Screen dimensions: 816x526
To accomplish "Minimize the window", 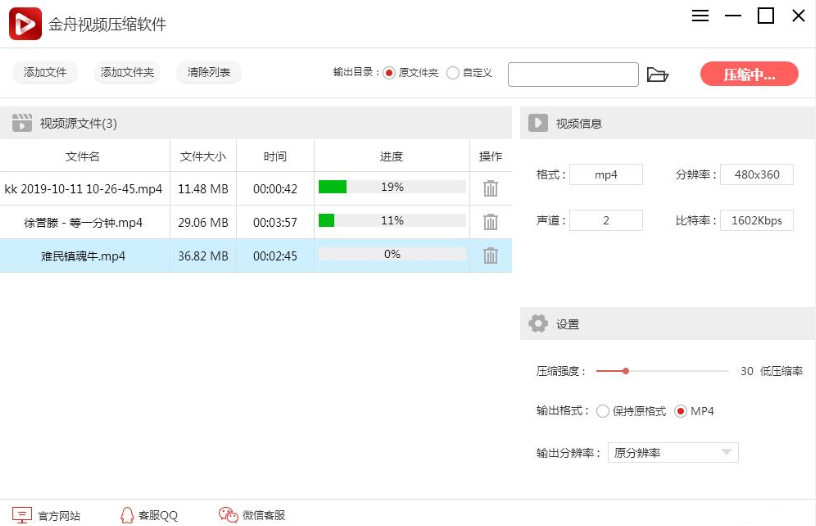I will [733, 16].
